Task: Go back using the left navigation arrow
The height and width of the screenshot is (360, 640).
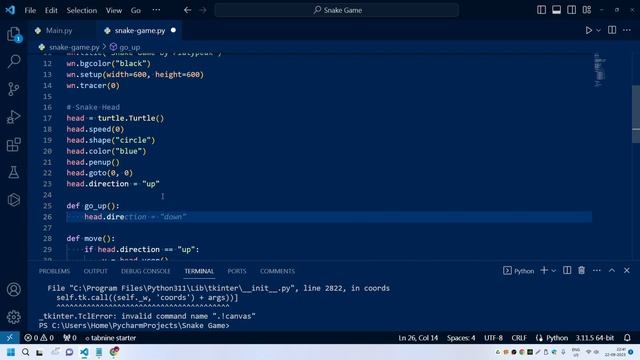Action: coord(187,10)
